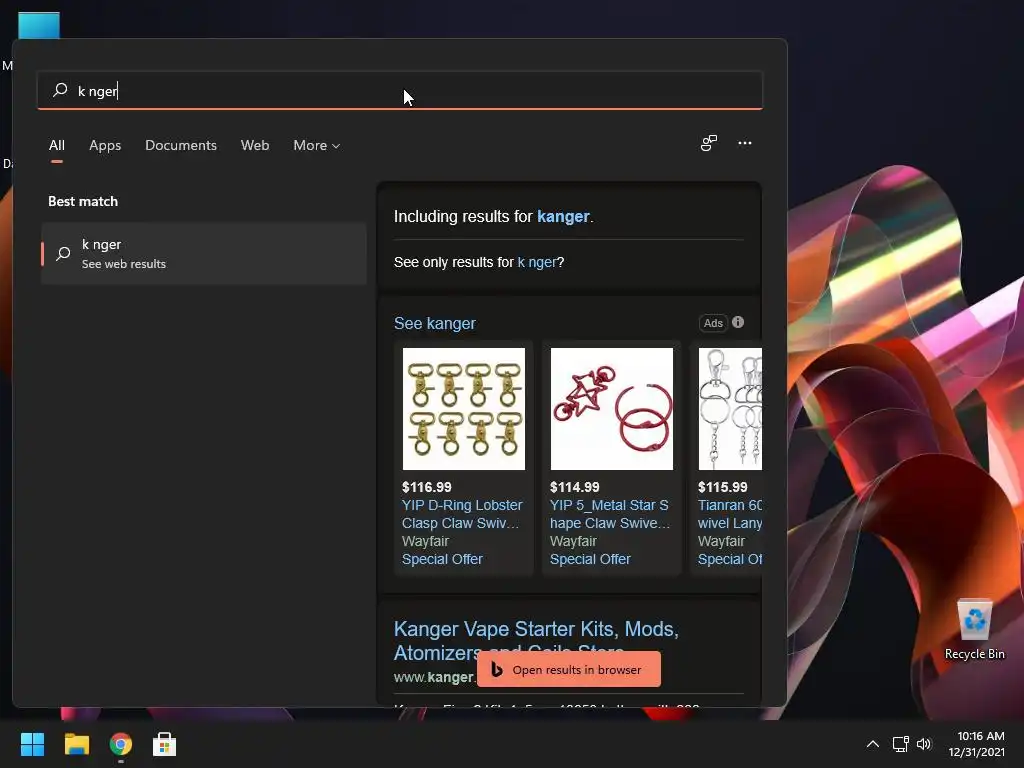Screen dimensions: 1024x768
Task: Click the magnifier icon beside 'See web results'
Action: tap(63, 253)
